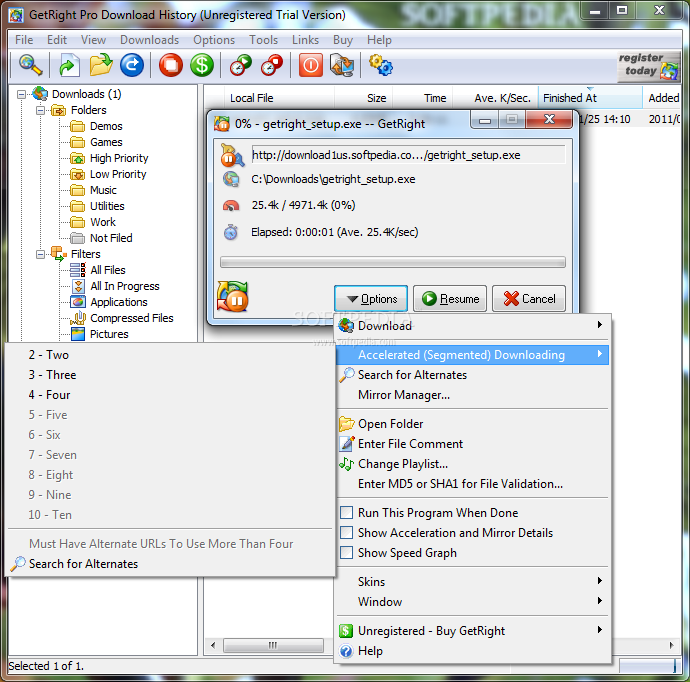Click the globe icon beside the local file path
This screenshot has width=690, height=682.
point(231,179)
